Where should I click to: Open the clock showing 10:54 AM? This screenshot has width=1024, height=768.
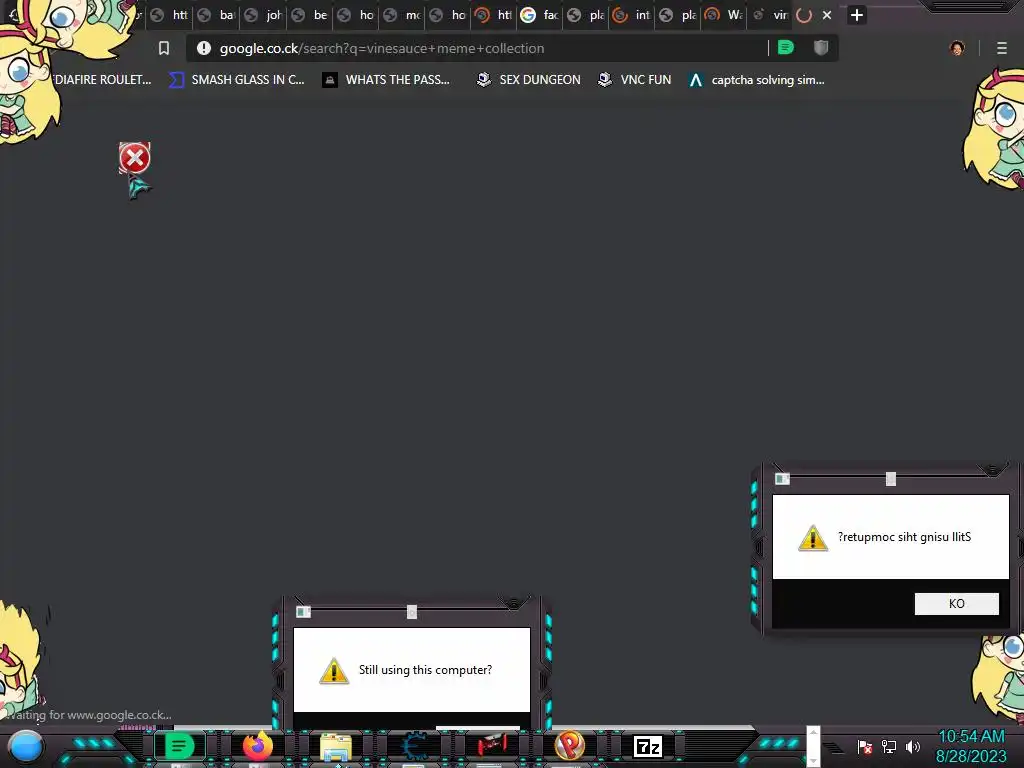971,746
